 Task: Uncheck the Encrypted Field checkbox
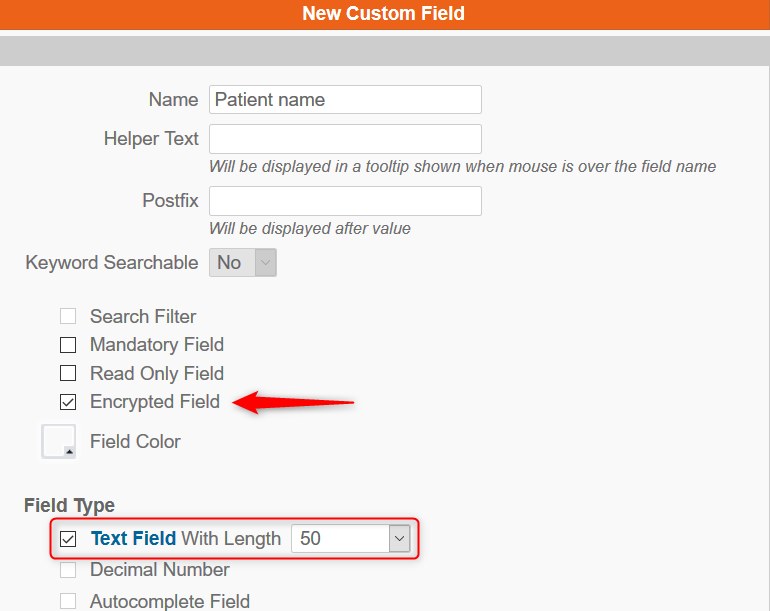(68, 402)
